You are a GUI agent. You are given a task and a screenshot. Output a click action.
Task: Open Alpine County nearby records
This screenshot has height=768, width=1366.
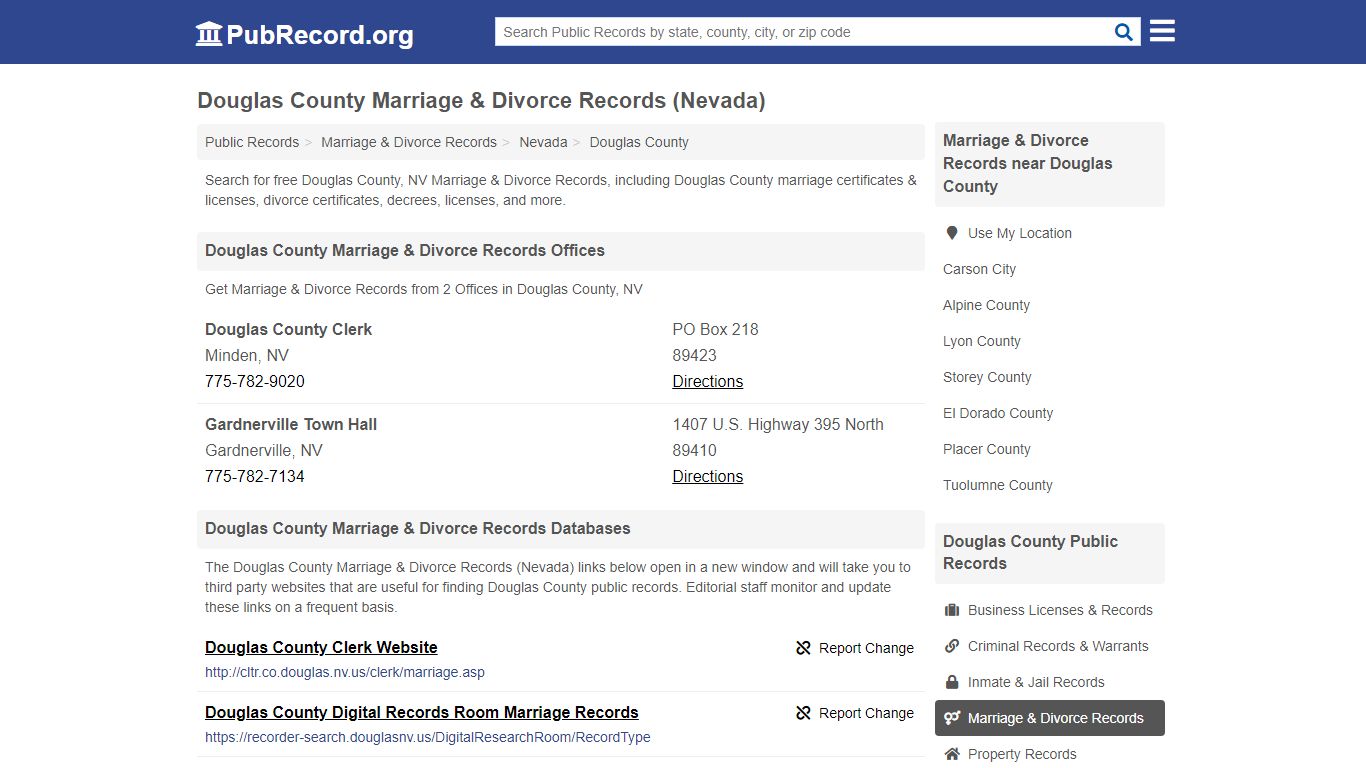pyautogui.click(x=986, y=305)
